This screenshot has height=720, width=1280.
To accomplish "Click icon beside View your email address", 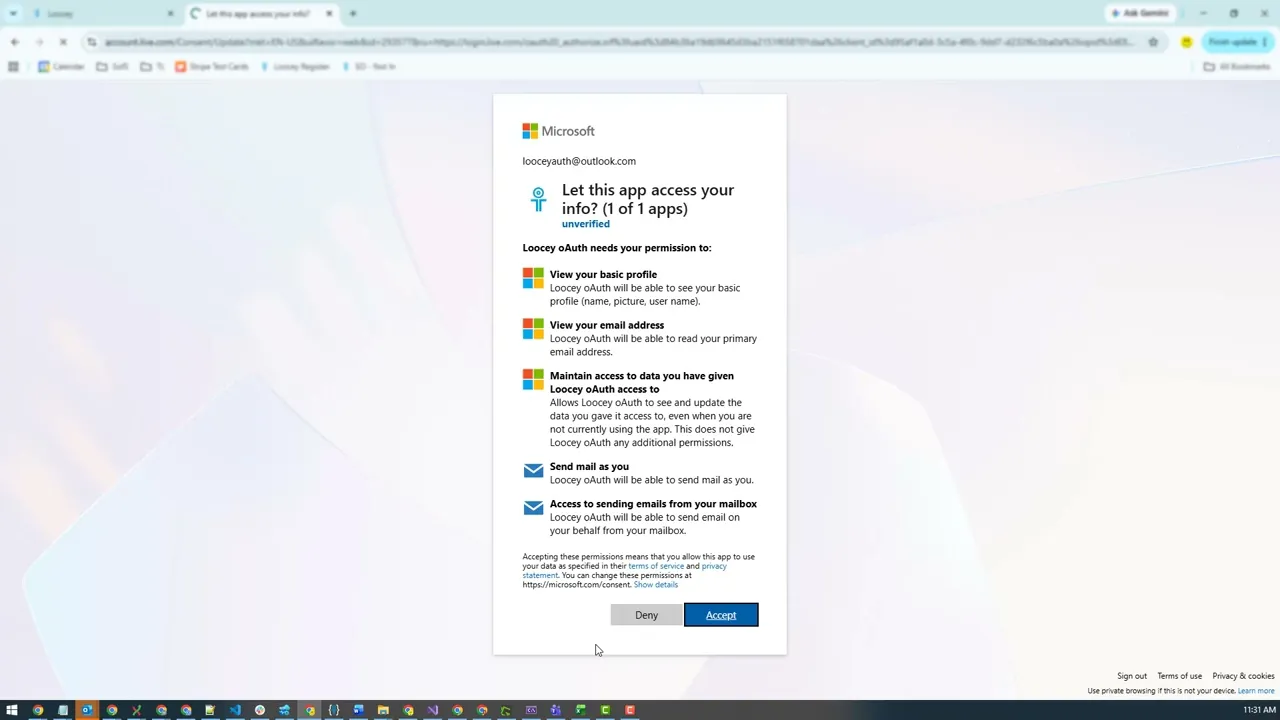I will coord(533,328).
